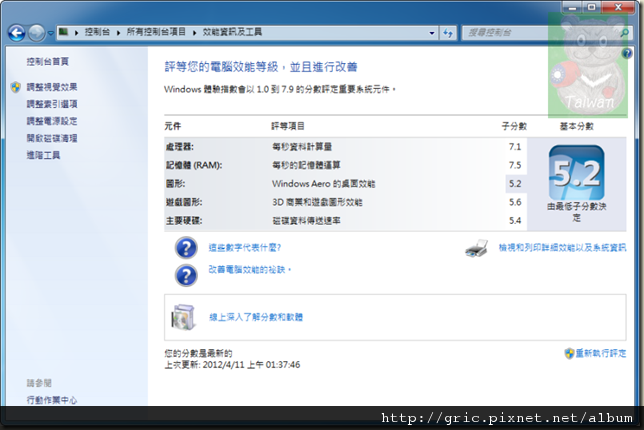Viewport: 644px width, 430px height.
Task: Click the last update timestamp 2012/4/11
Action: 251,365
